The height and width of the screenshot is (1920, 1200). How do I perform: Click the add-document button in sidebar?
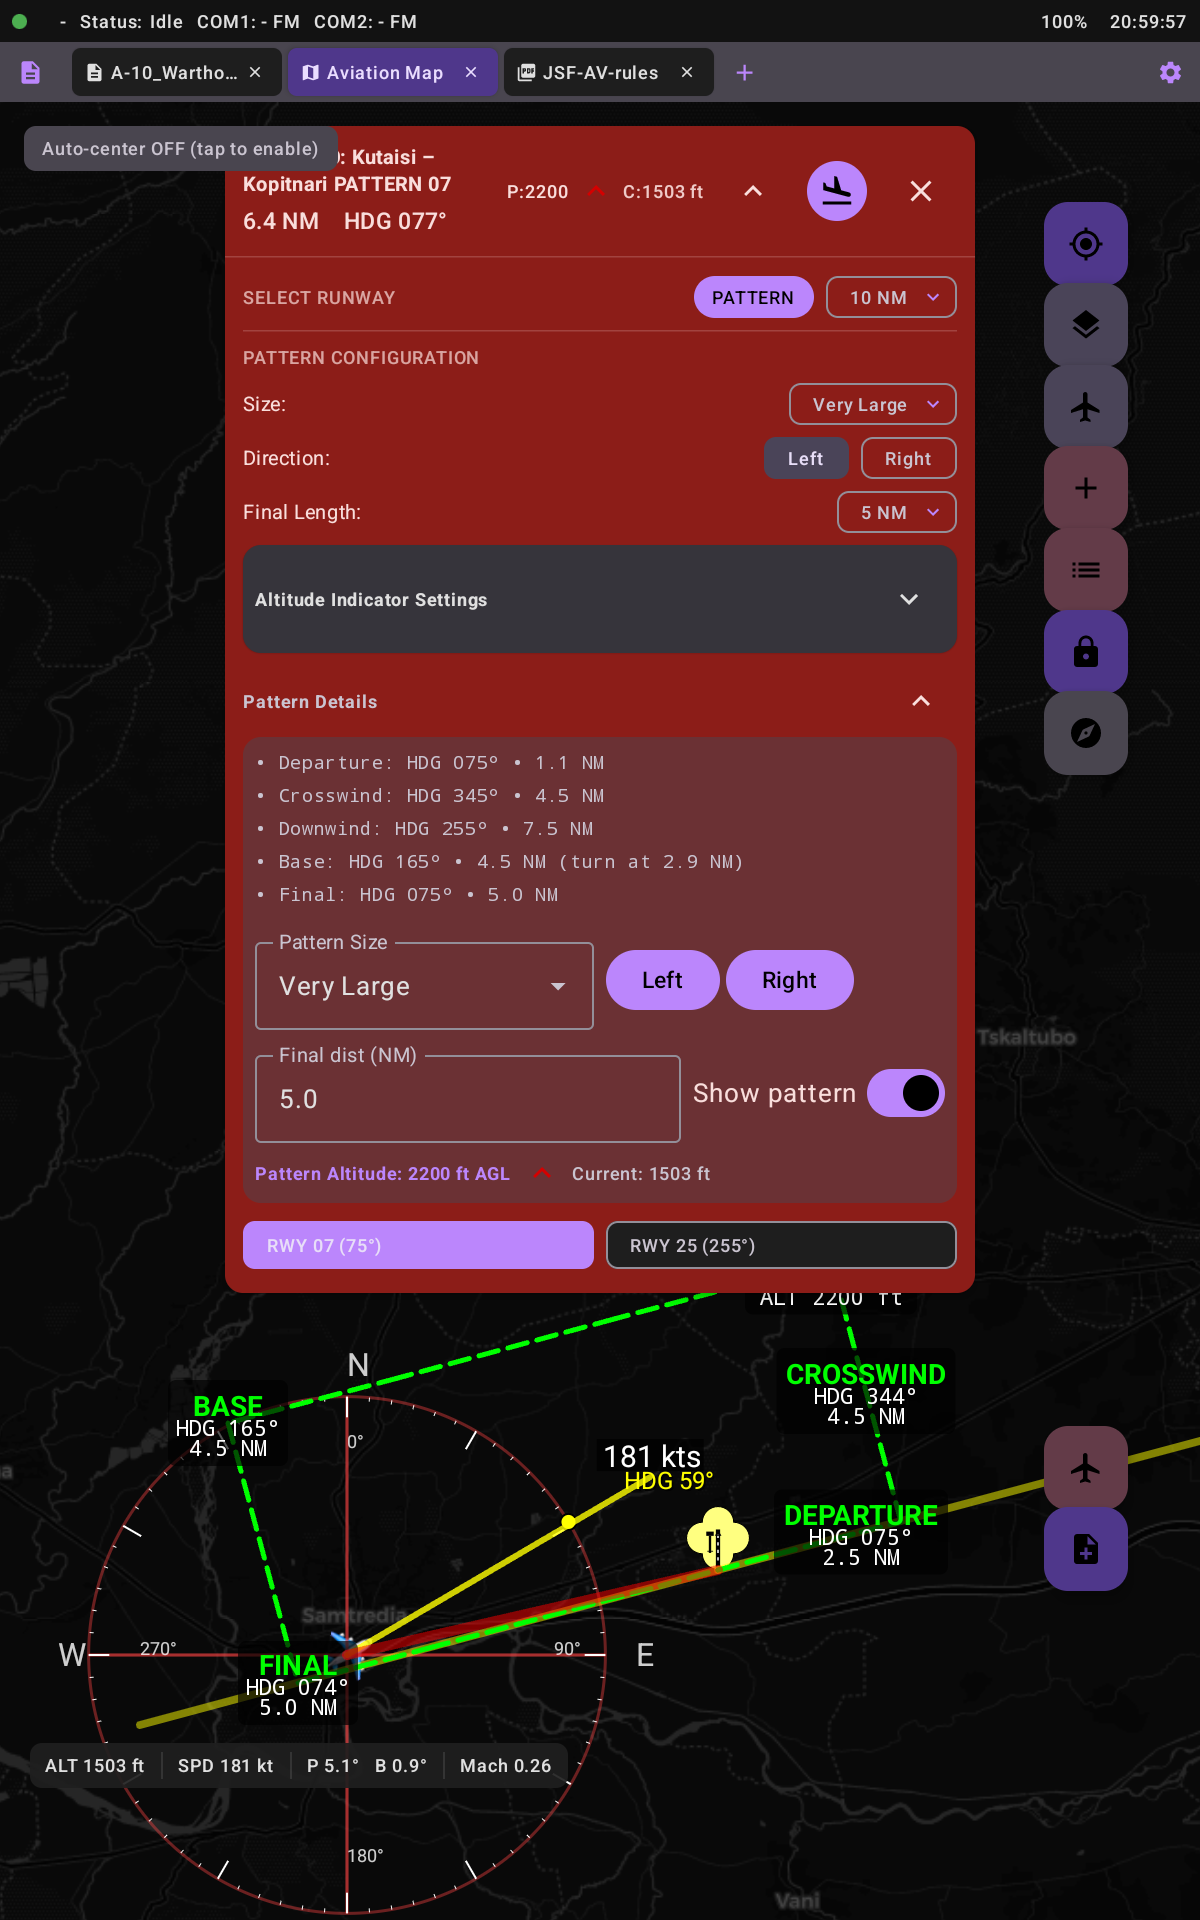pyautogui.click(x=1086, y=1549)
